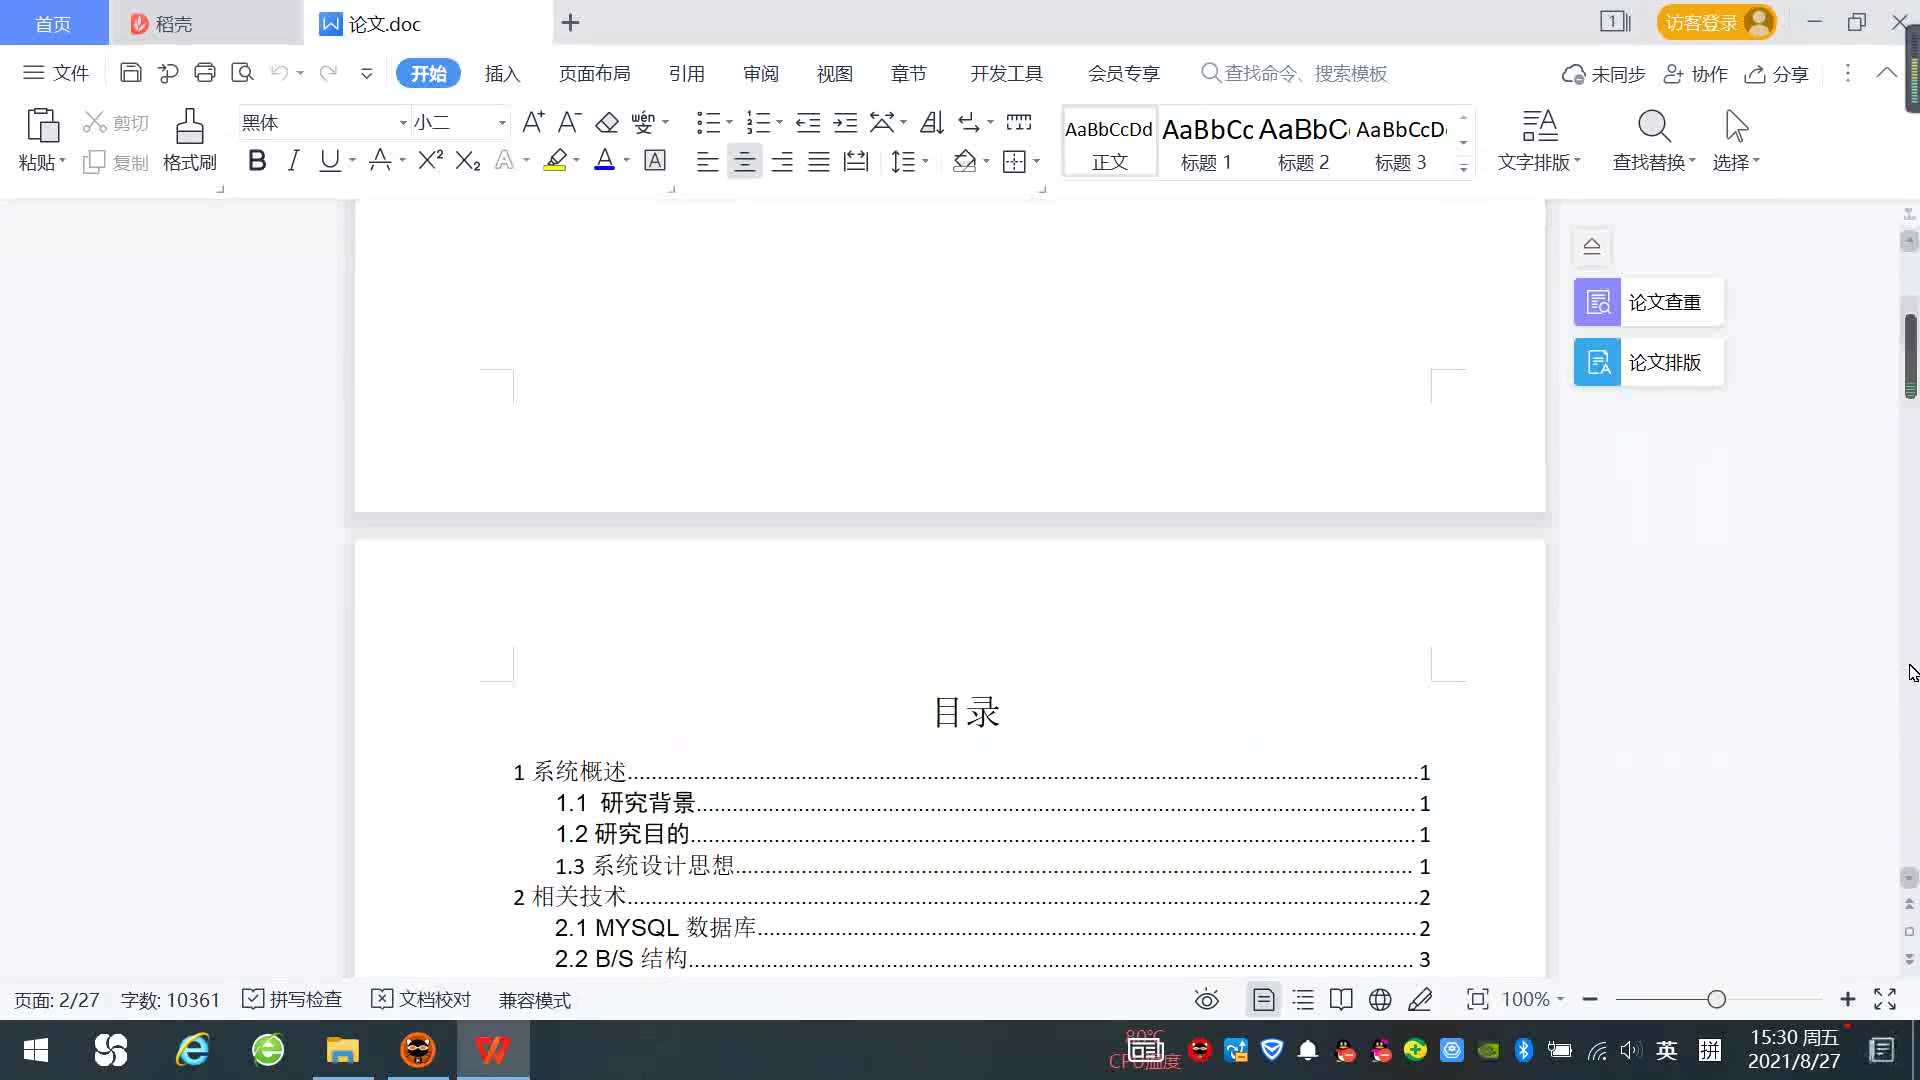Open the font name dropdown (黑体)
This screenshot has width=1920, height=1080.
click(x=403, y=123)
